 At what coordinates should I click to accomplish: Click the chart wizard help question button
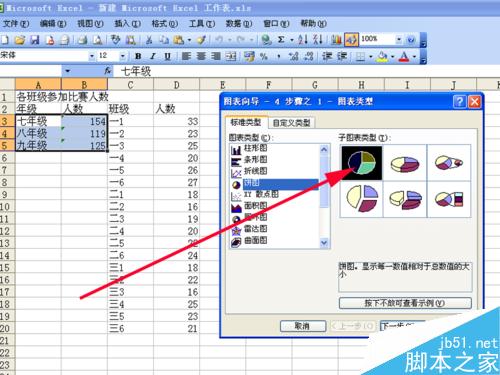(x=460, y=101)
